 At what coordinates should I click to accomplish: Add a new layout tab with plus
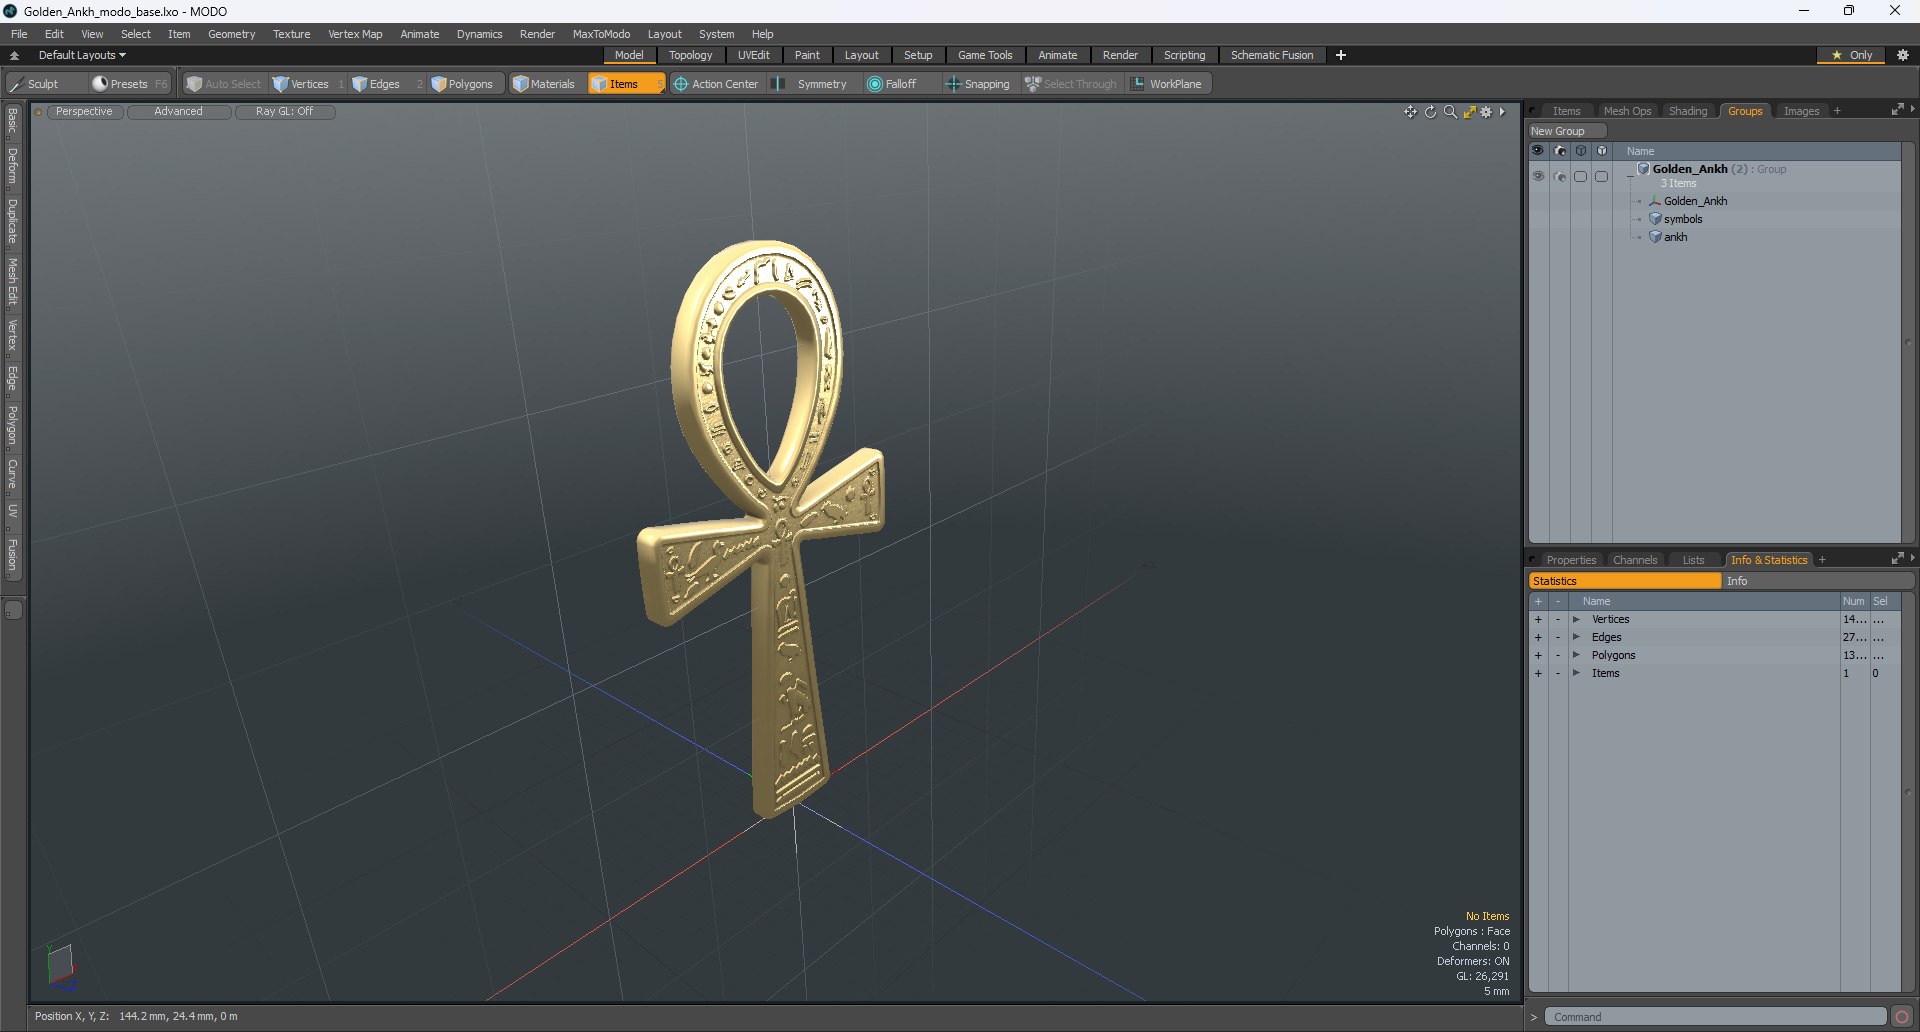[x=1341, y=55]
